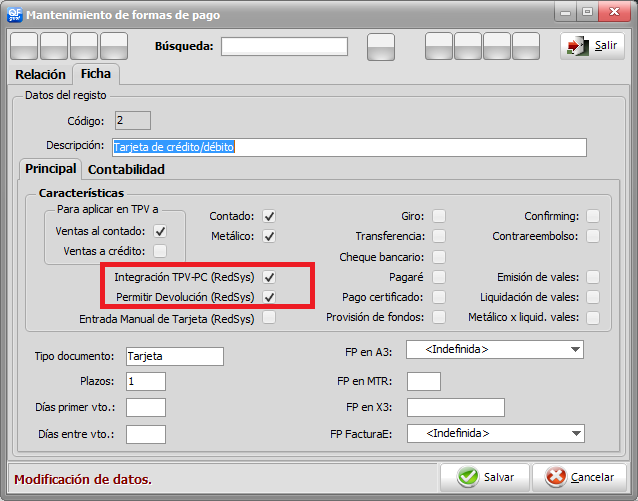This screenshot has width=638, height=501.
Task: Click the Cancelar button
Action: (x=579, y=477)
